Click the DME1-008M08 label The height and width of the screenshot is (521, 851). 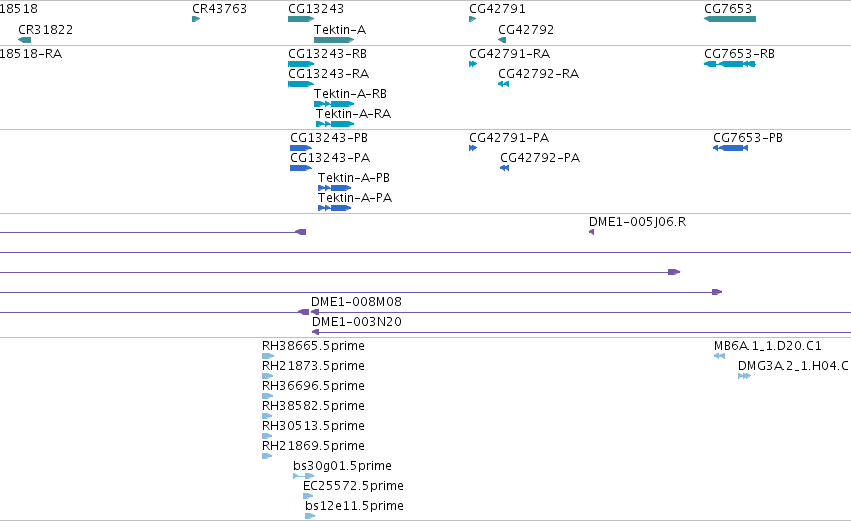tap(356, 302)
